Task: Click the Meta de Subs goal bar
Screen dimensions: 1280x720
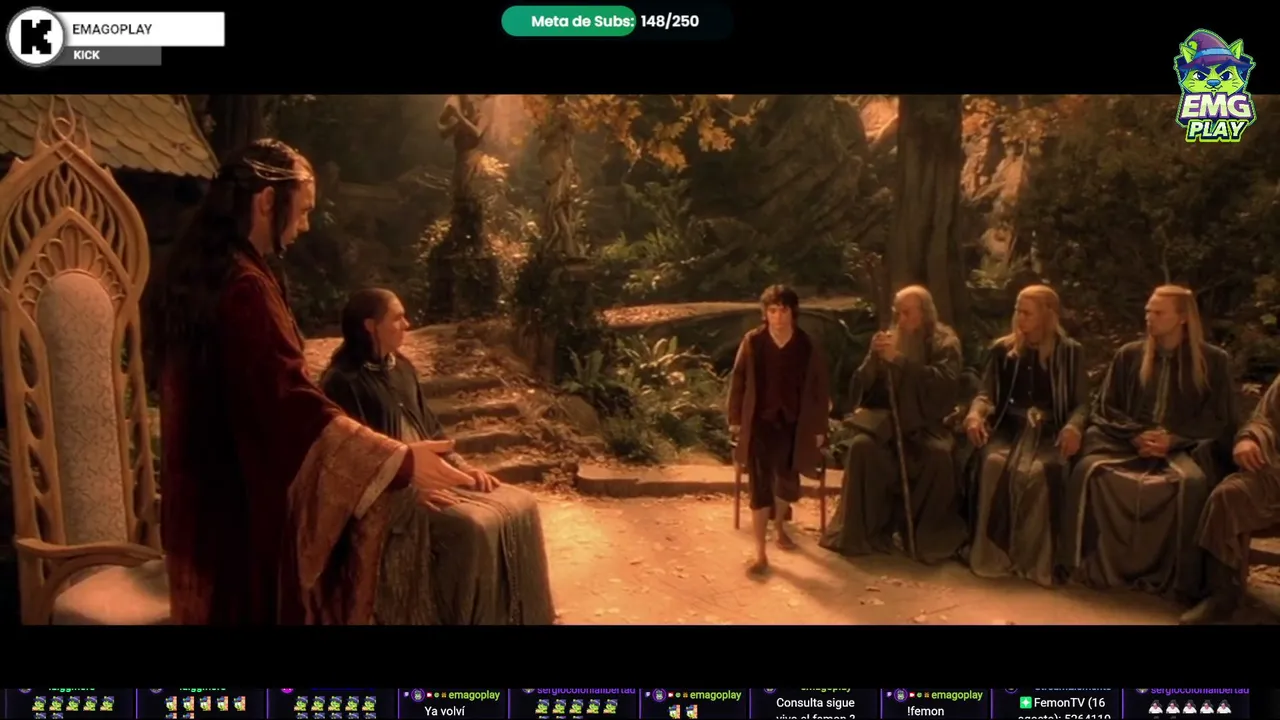Action: 615,21
